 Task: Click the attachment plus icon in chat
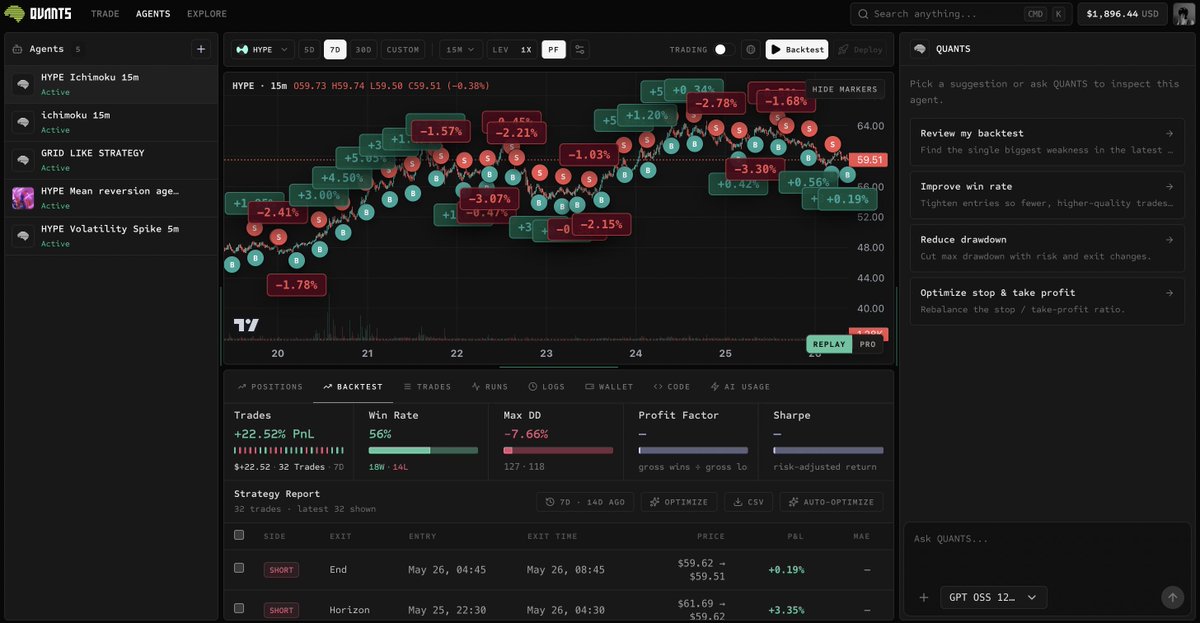click(x=923, y=598)
